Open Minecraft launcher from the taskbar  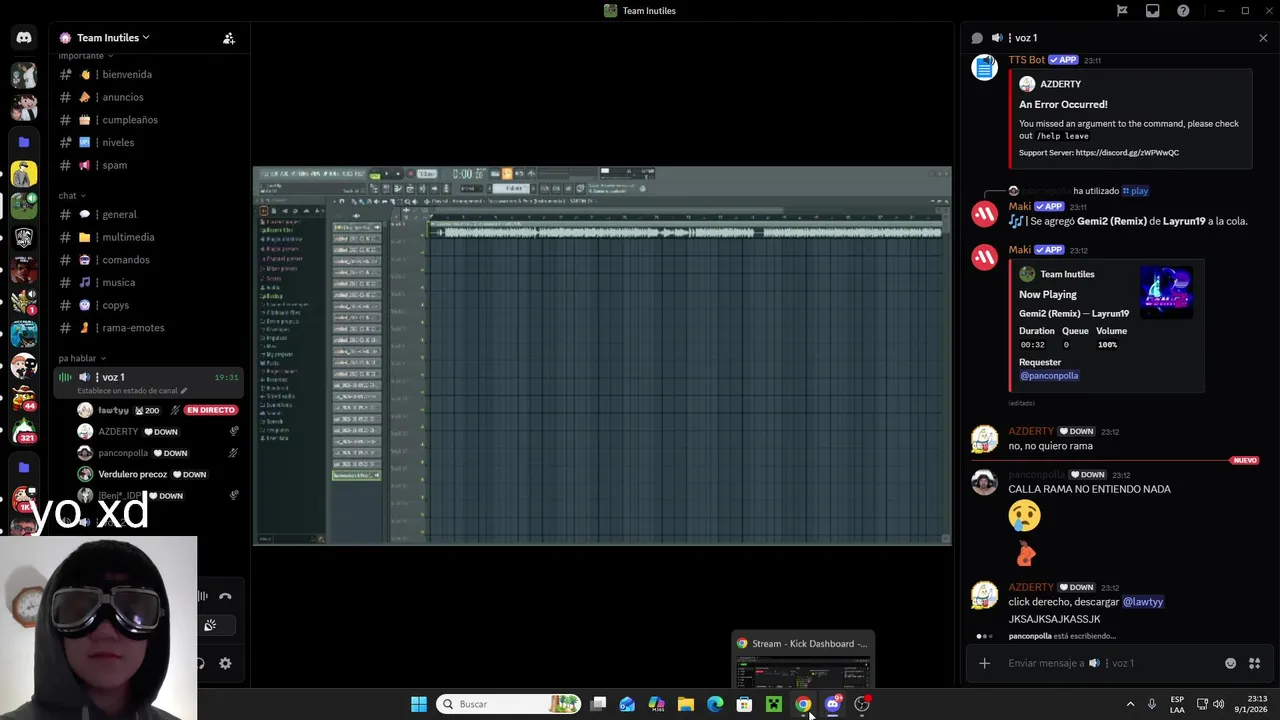coord(774,704)
